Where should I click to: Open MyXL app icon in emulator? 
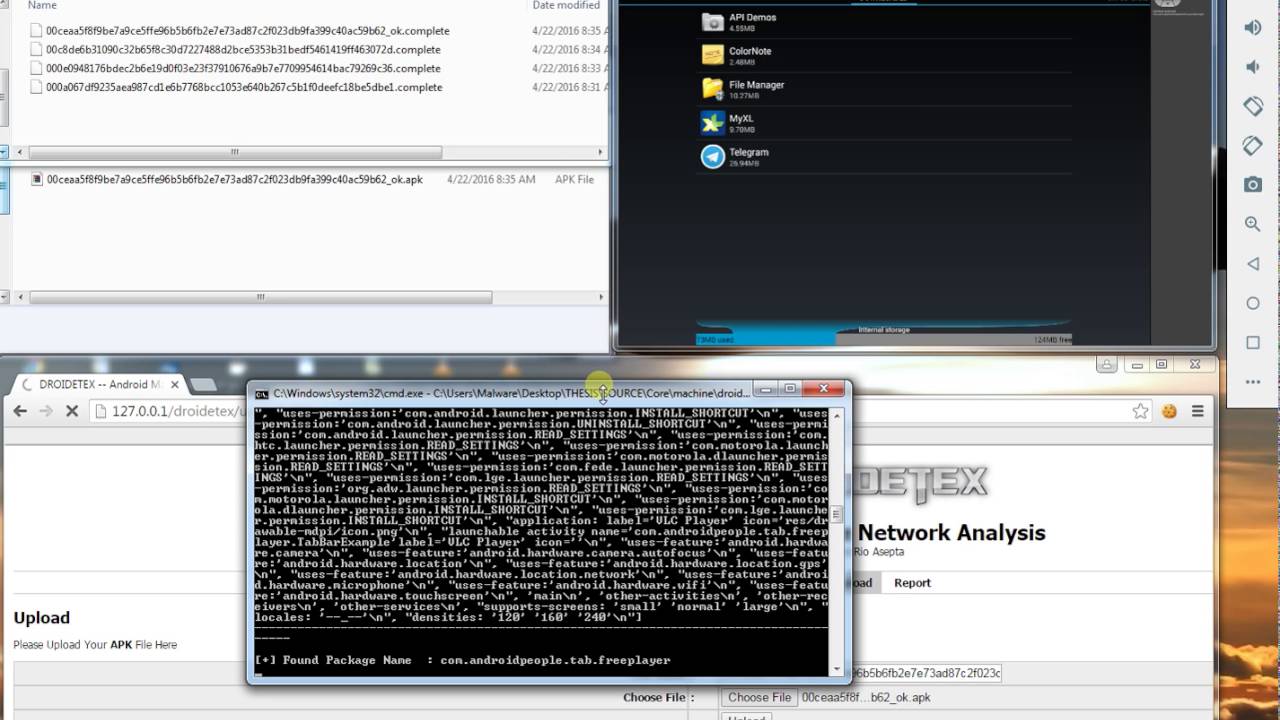click(712, 123)
